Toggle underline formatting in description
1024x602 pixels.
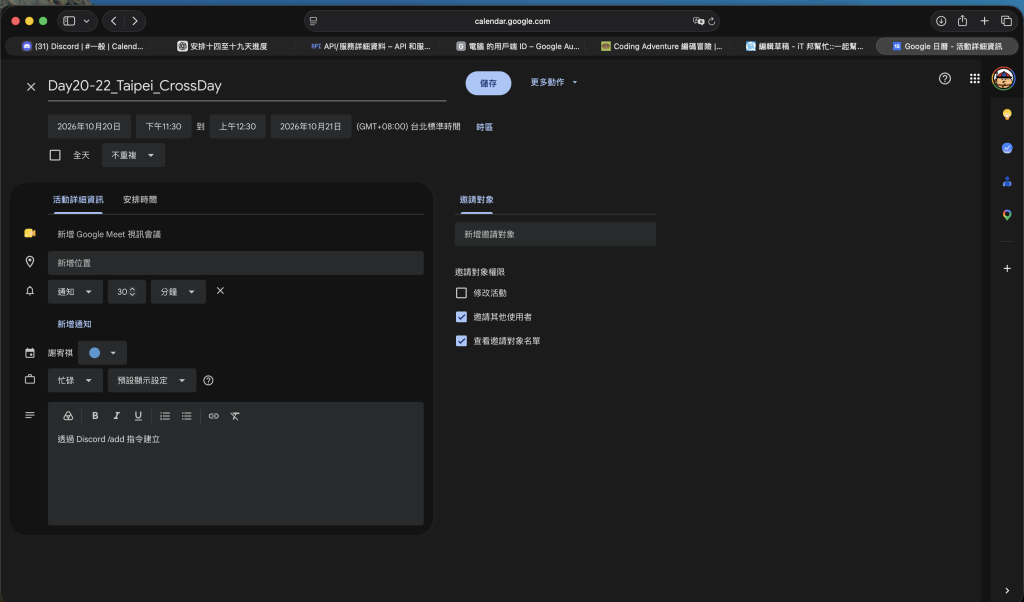(x=138, y=416)
